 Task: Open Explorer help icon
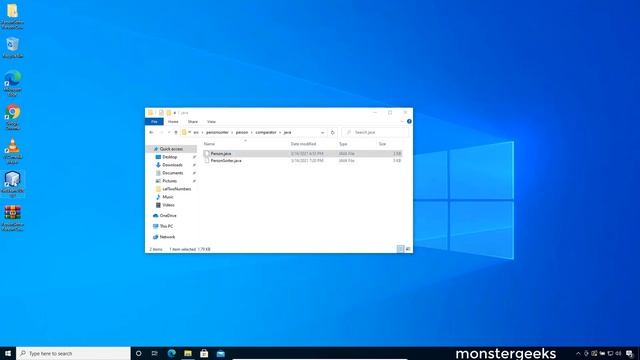(409, 121)
